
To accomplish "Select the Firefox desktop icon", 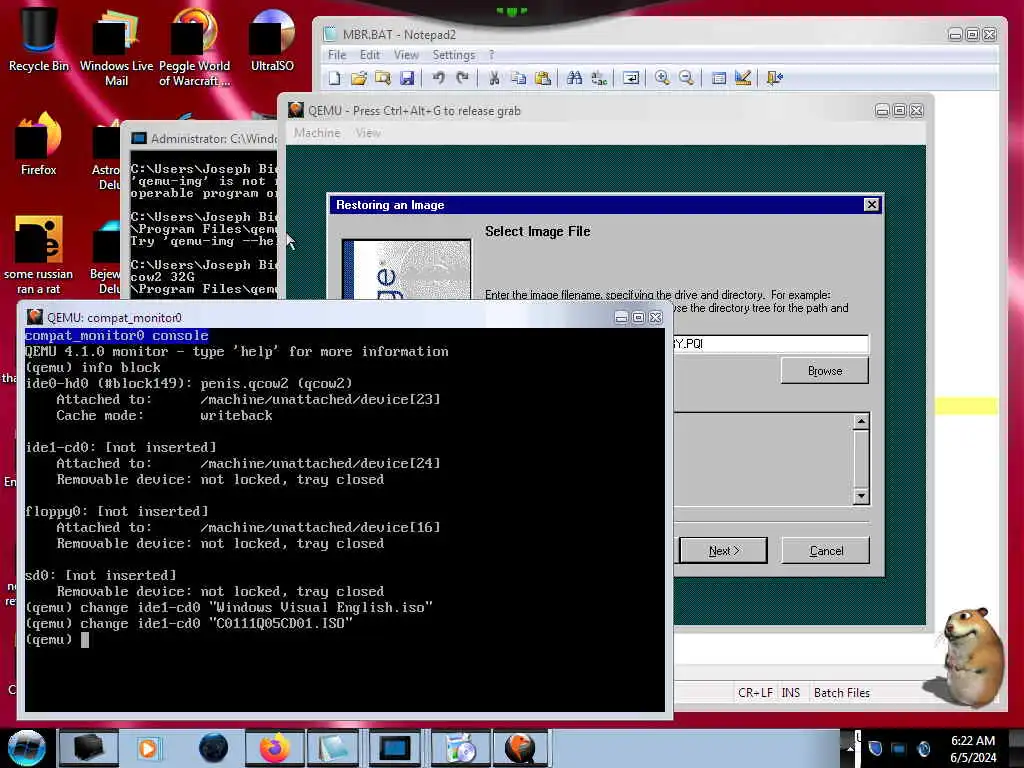I will 39,144.
